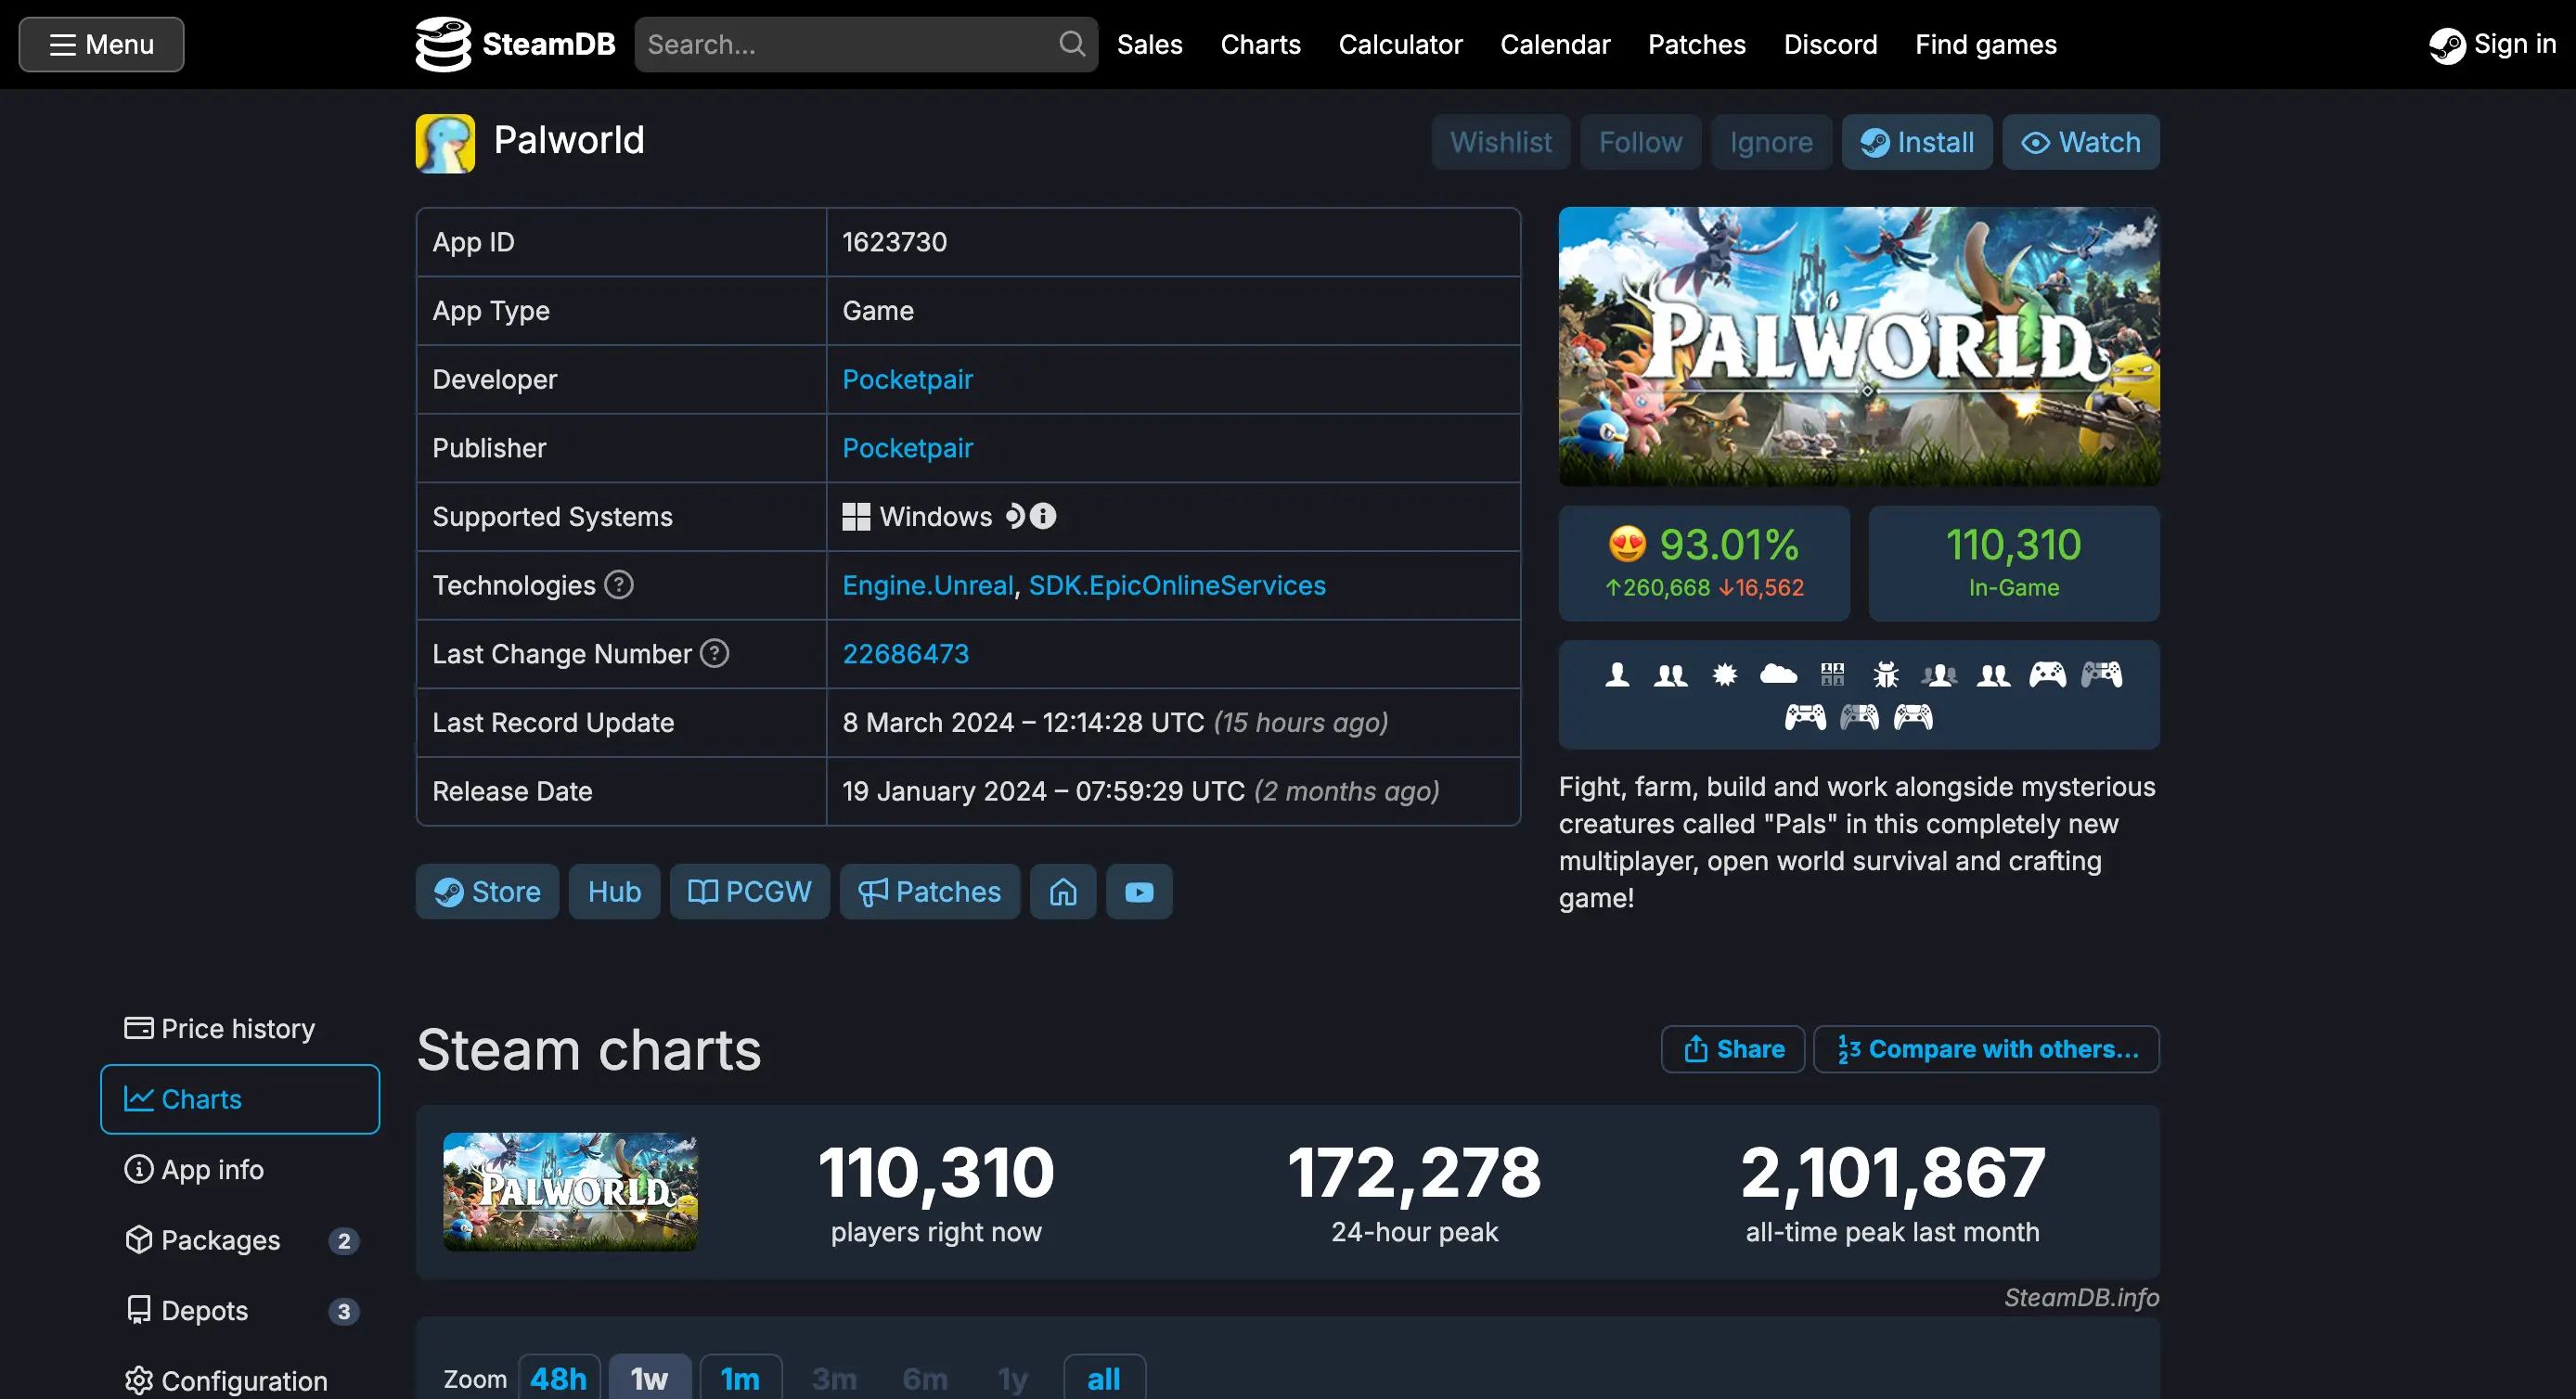Click the Steam Cloud icon
This screenshot has width=2576, height=1399.
pyautogui.click(x=1778, y=675)
